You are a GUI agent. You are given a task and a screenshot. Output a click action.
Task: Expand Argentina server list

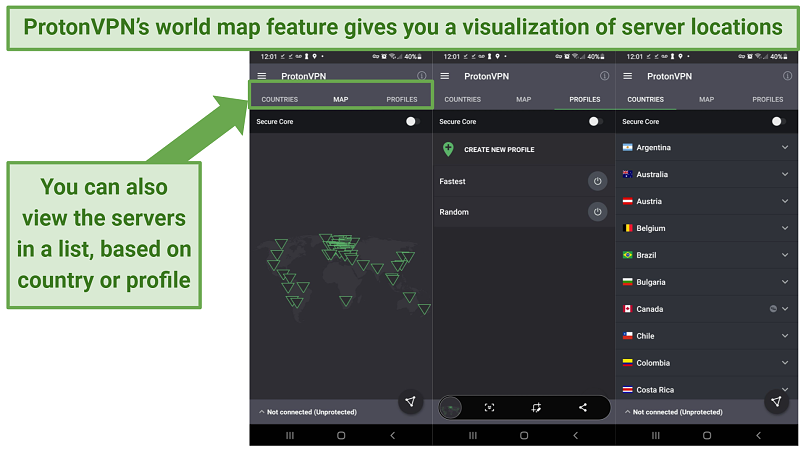pos(785,148)
